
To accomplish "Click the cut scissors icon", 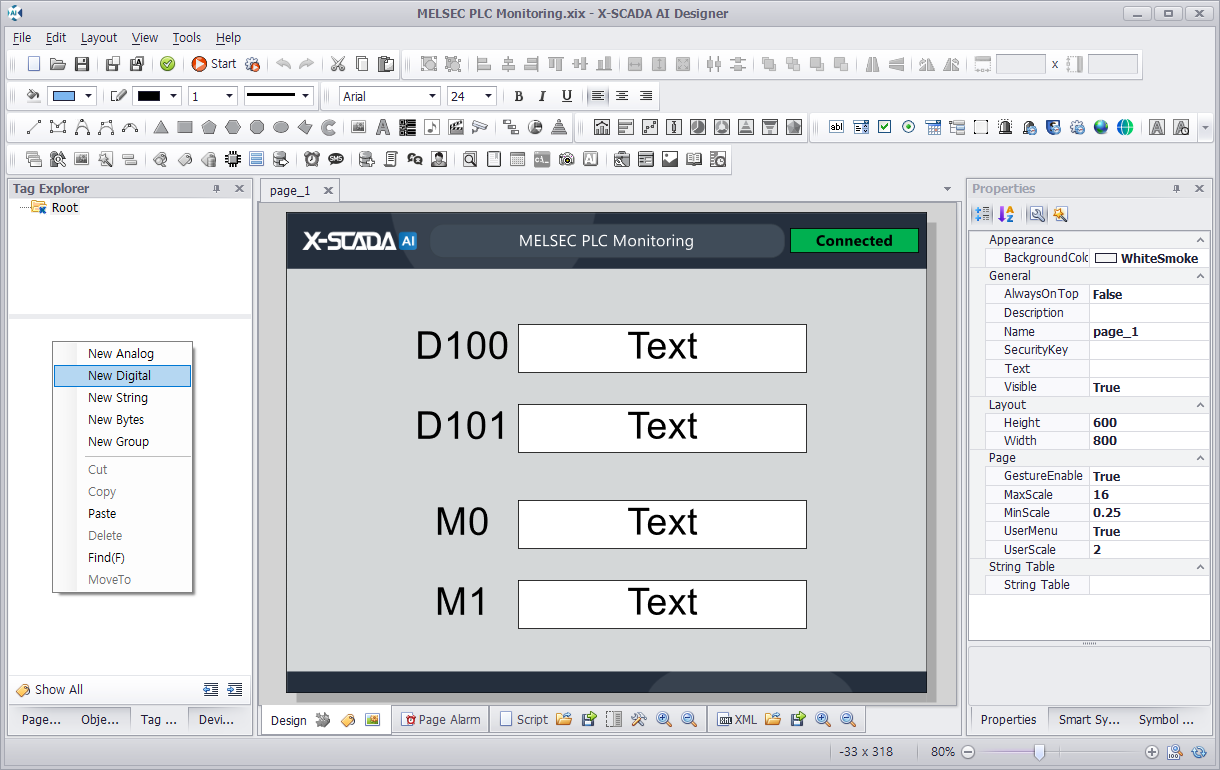I will (x=338, y=64).
